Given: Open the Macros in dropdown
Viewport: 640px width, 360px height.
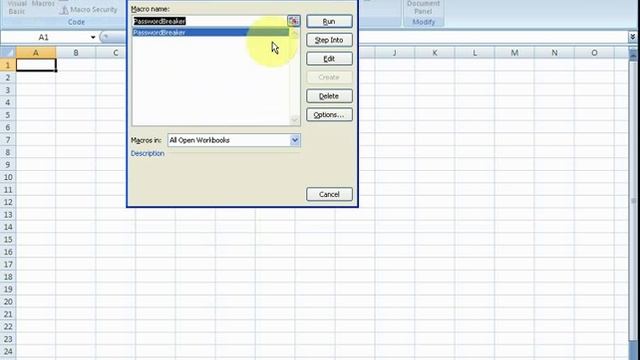Looking at the screenshot, I should (295, 140).
